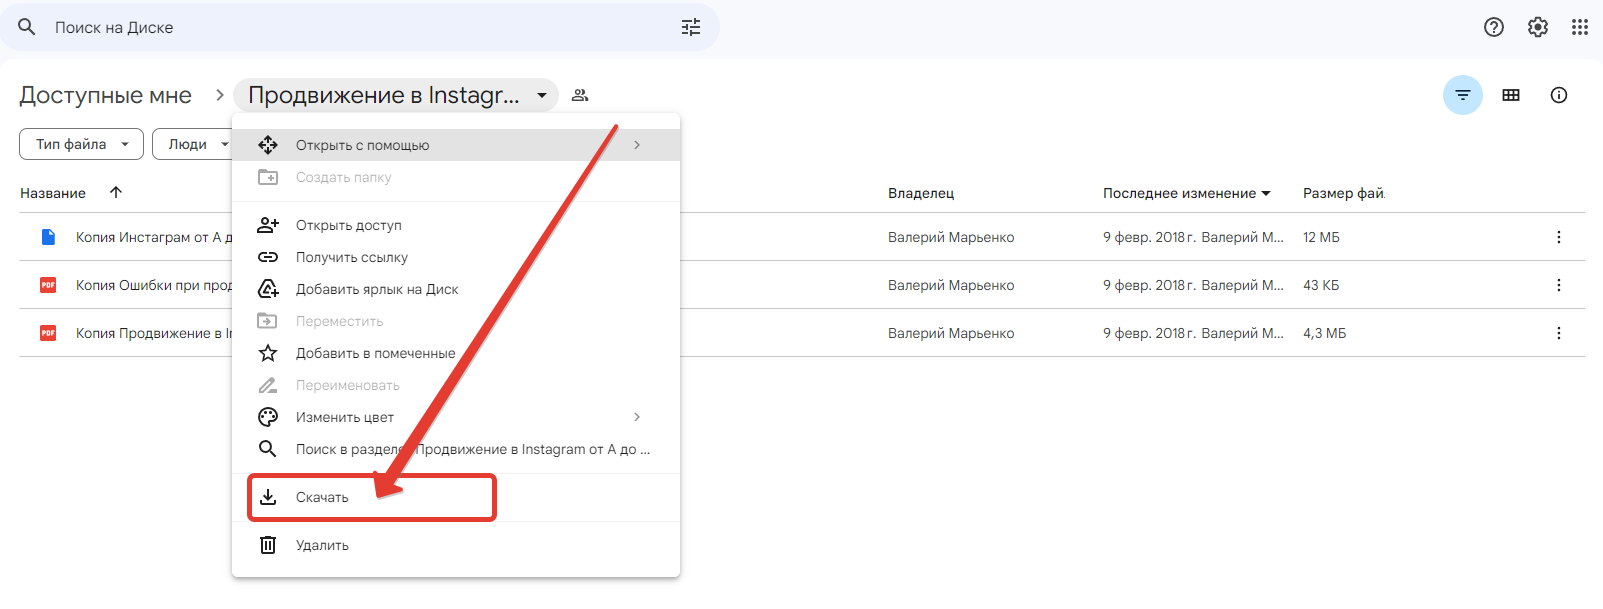Open advanced search filter options icon
Viewport: 1603px width, 609px height.
691,27
